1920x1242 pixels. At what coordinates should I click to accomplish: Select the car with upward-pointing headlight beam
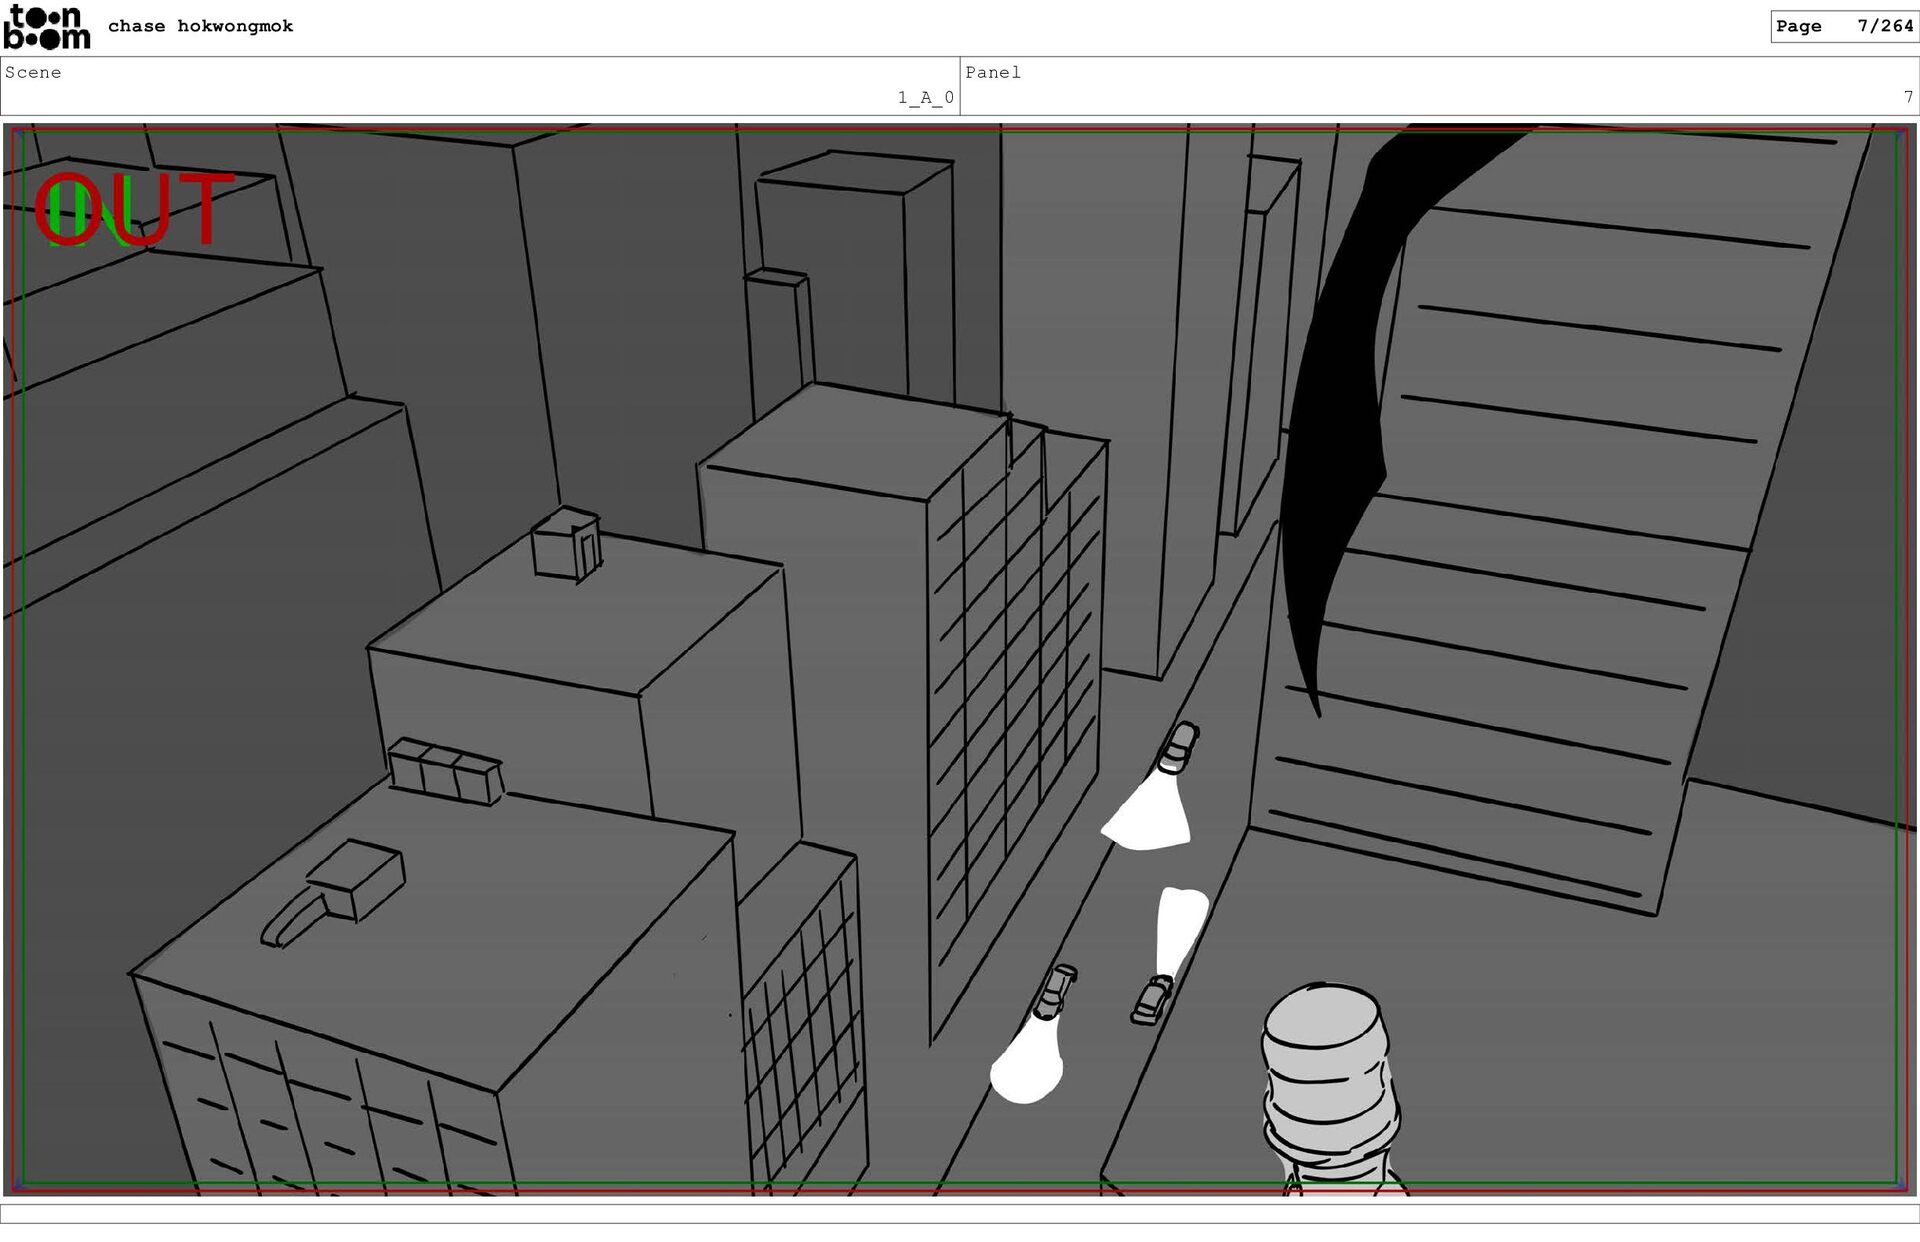click(1152, 999)
